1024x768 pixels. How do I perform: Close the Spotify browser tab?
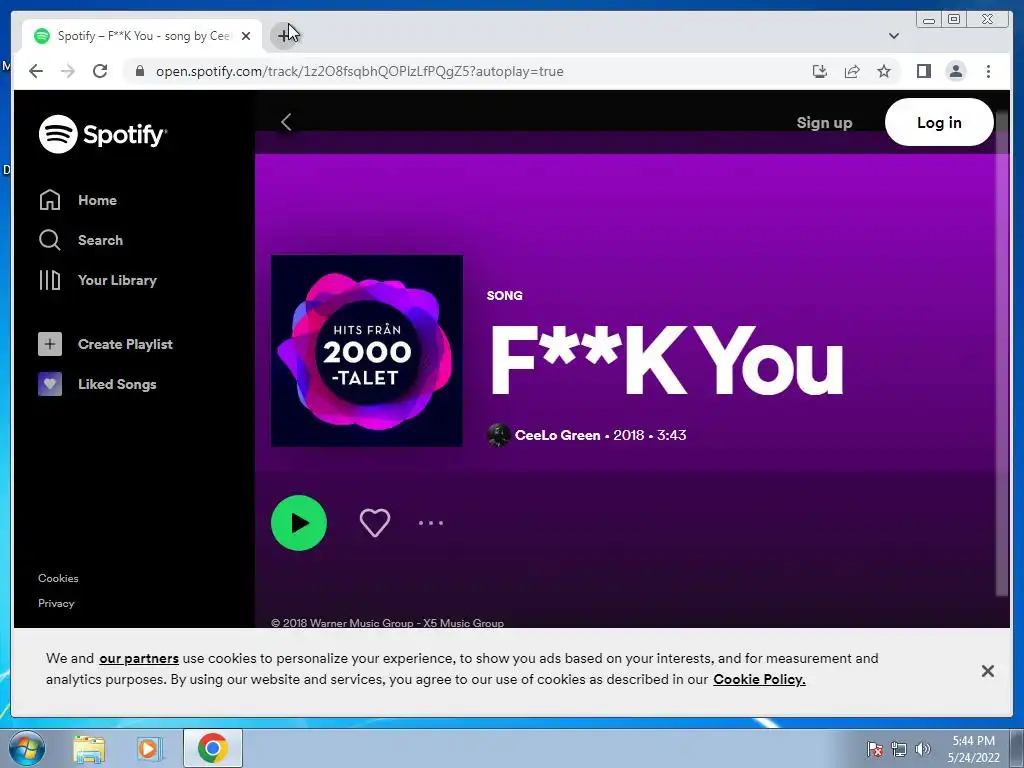coord(246,36)
